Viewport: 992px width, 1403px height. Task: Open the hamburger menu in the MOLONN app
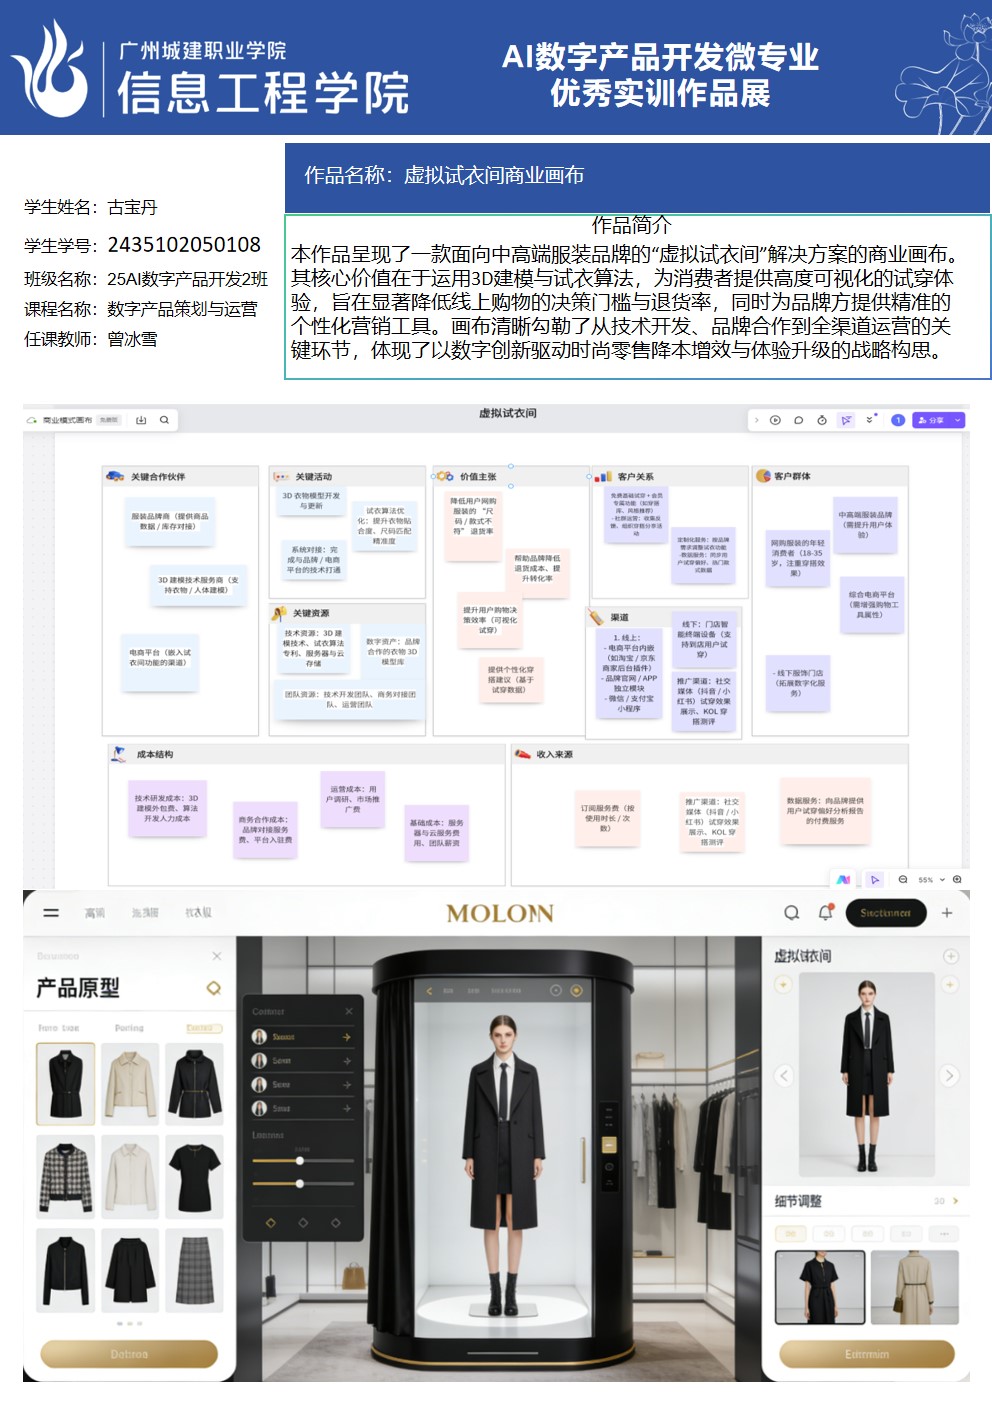coord(51,912)
